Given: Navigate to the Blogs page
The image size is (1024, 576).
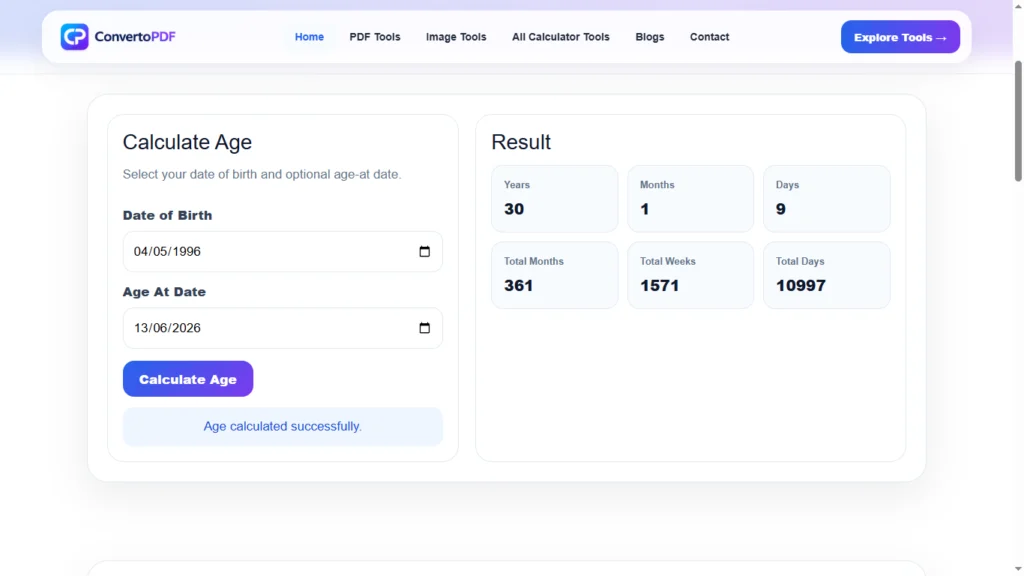Looking at the screenshot, I should tap(650, 37).
